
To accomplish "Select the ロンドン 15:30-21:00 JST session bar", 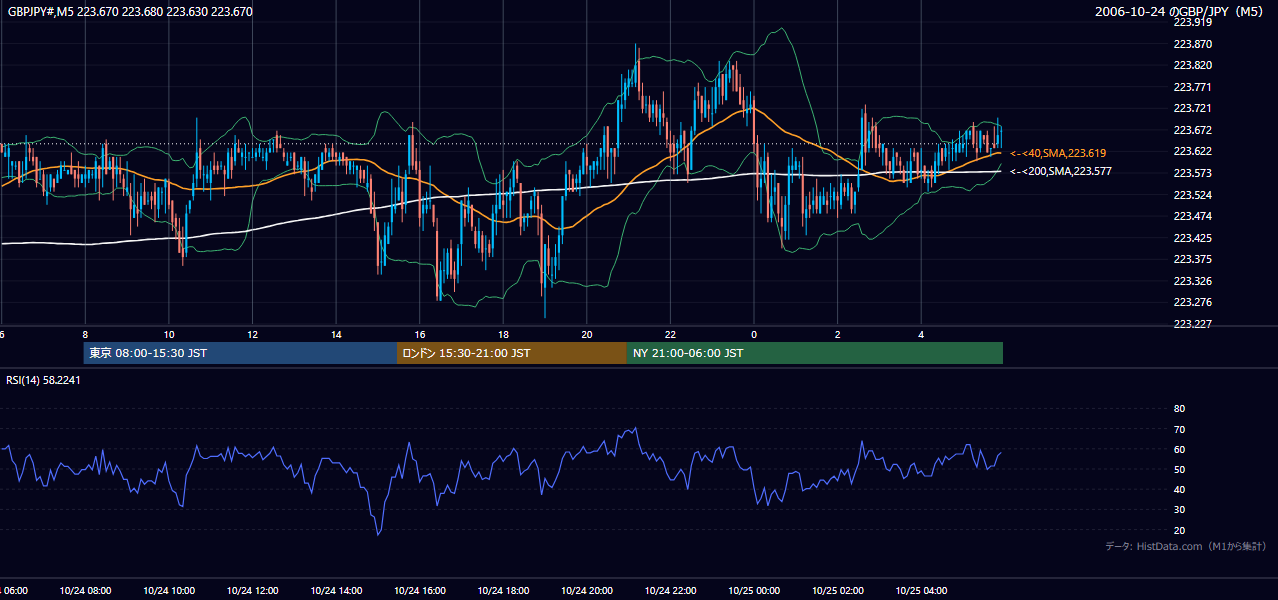I will pos(512,353).
